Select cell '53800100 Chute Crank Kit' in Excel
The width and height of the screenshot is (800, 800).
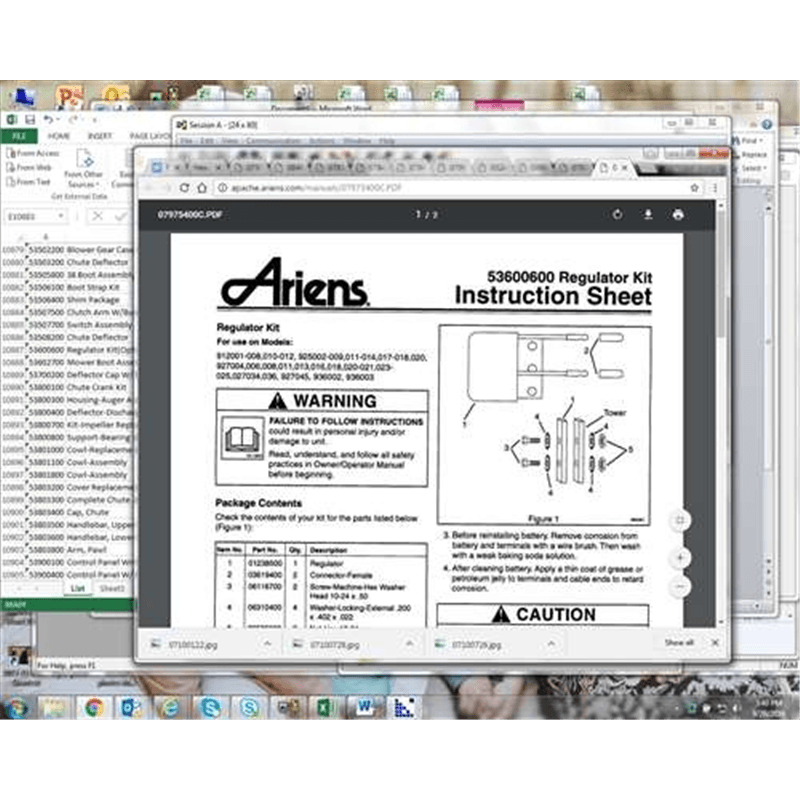point(78,387)
